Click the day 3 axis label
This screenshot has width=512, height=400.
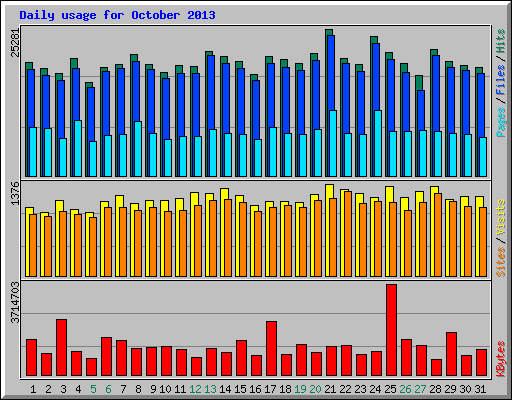tap(63, 389)
